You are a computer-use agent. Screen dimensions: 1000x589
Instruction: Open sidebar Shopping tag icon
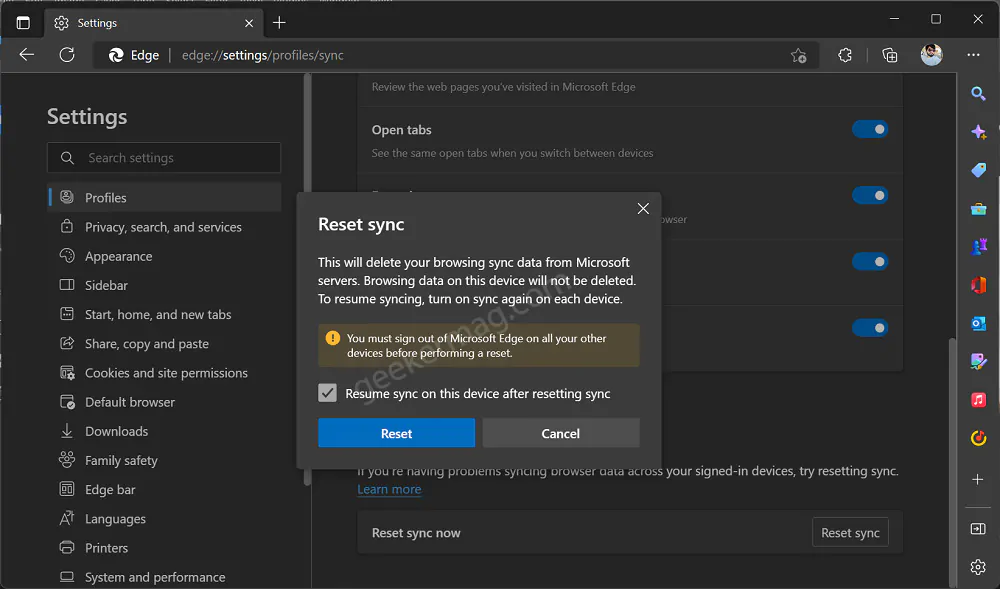978,170
